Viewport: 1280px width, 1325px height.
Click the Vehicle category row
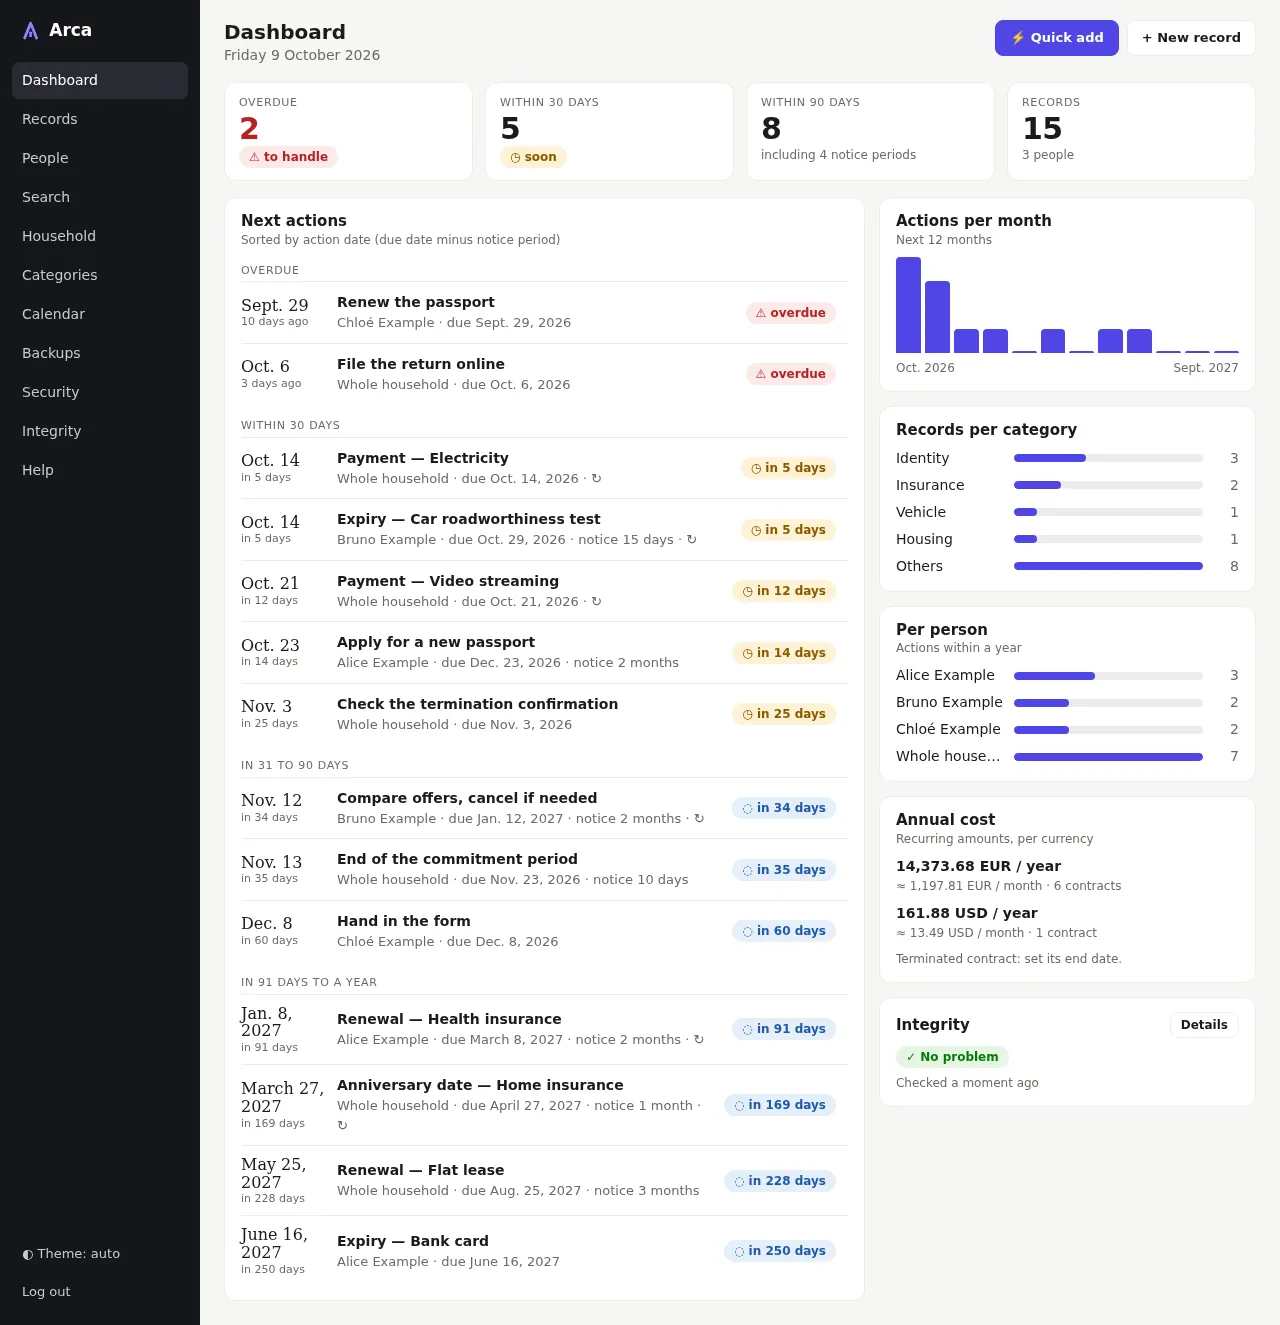[x=1067, y=512]
